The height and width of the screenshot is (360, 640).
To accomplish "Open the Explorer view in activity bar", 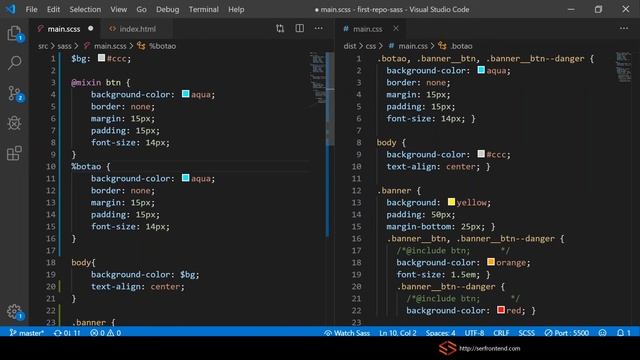I will coord(14,33).
